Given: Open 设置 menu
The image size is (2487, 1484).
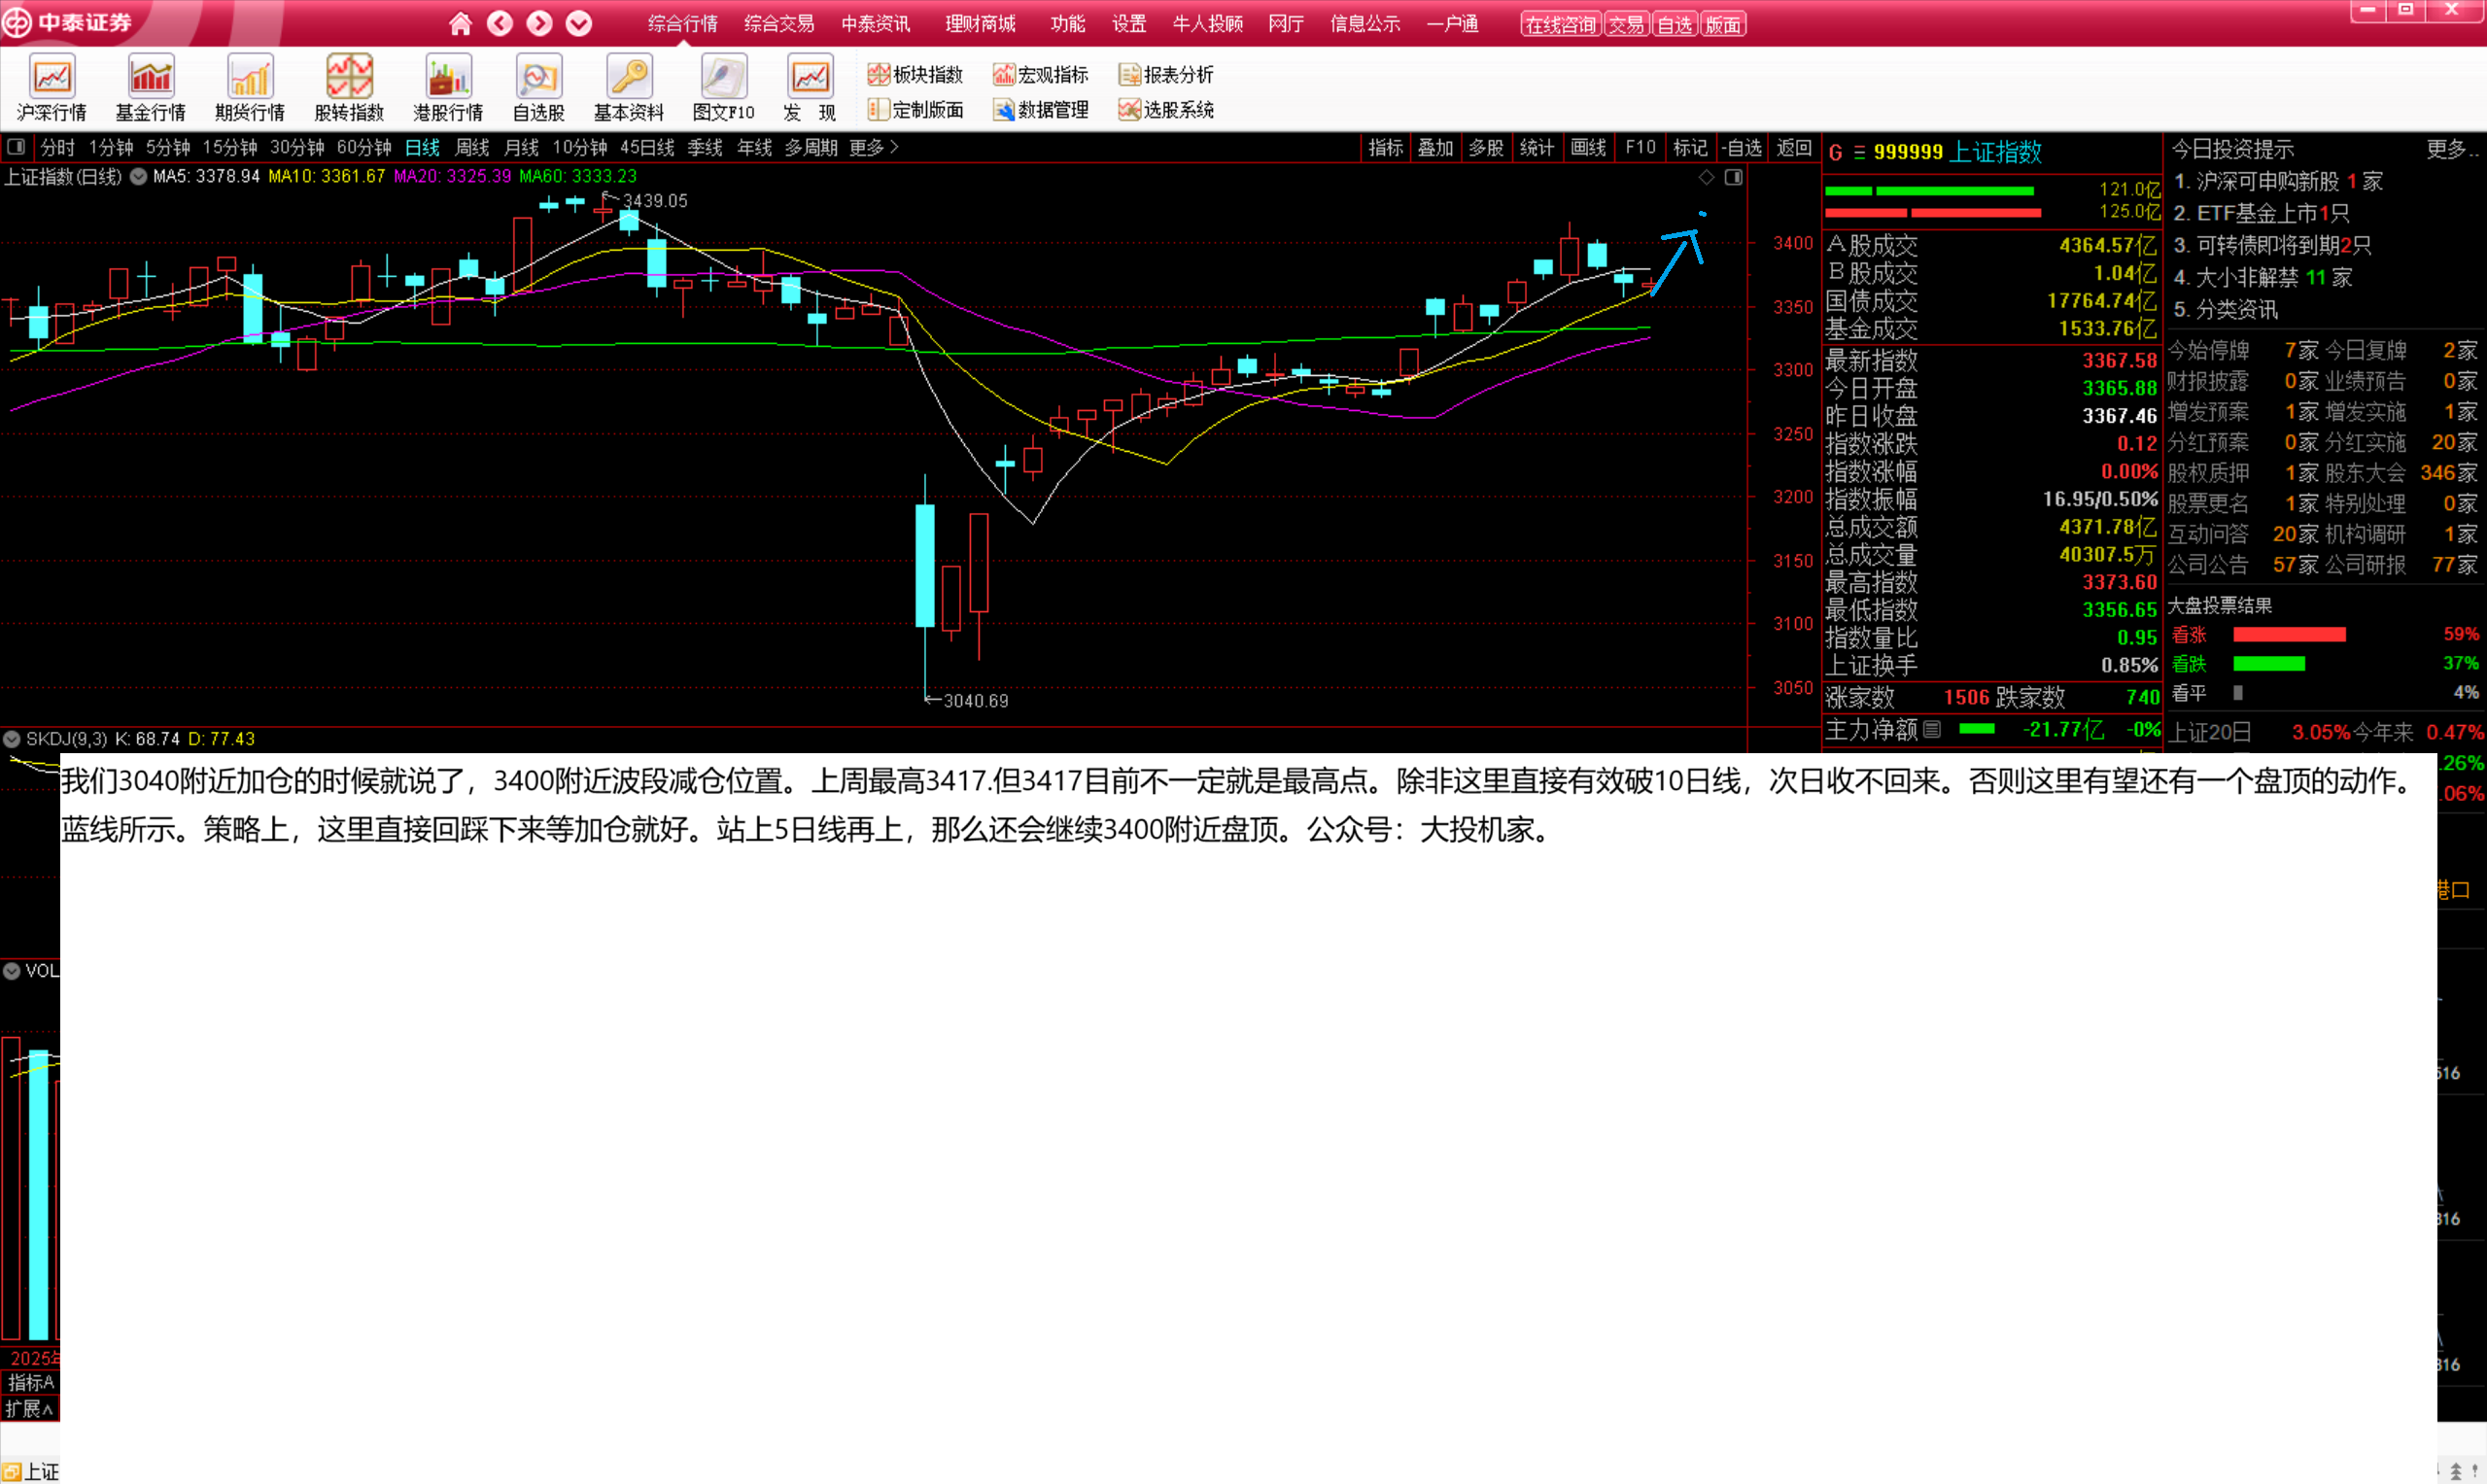Looking at the screenshot, I should click(x=1129, y=24).
